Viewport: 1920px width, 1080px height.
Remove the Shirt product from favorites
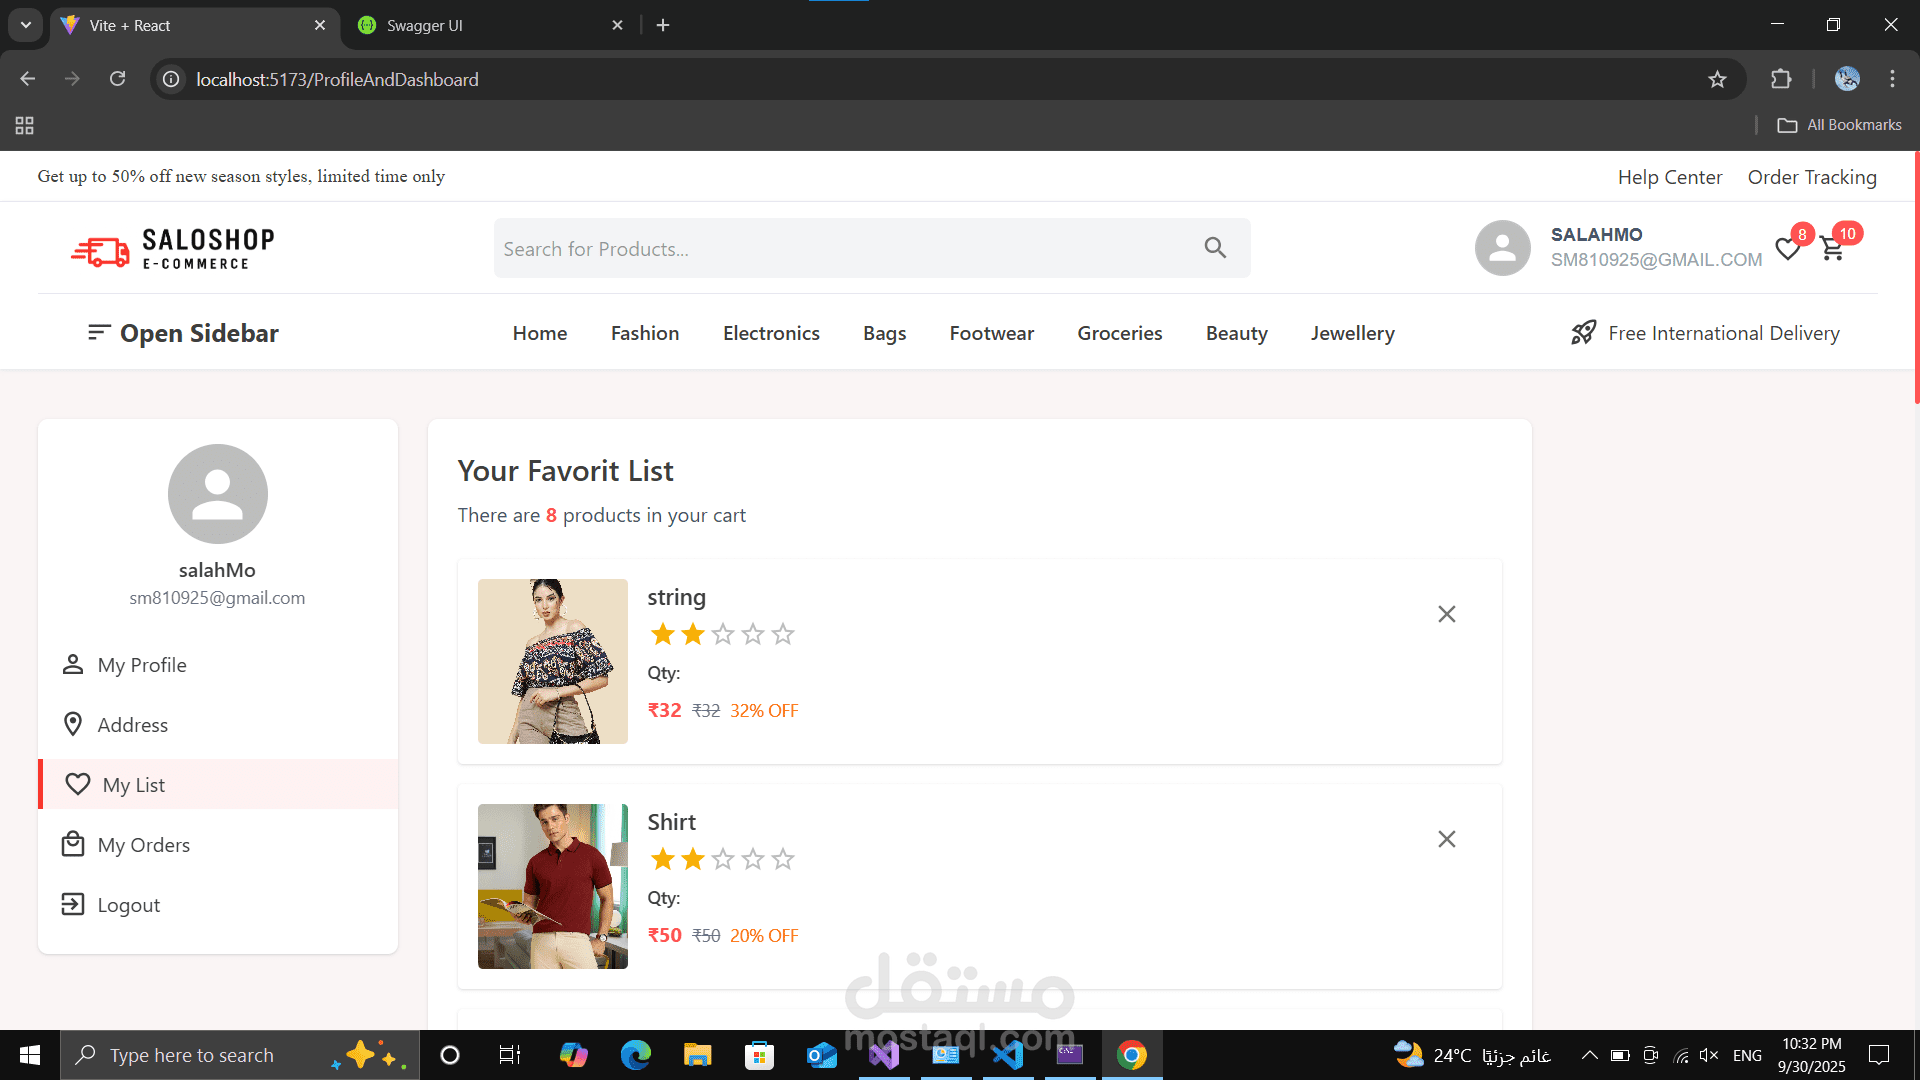click(x=1446, y=839)
